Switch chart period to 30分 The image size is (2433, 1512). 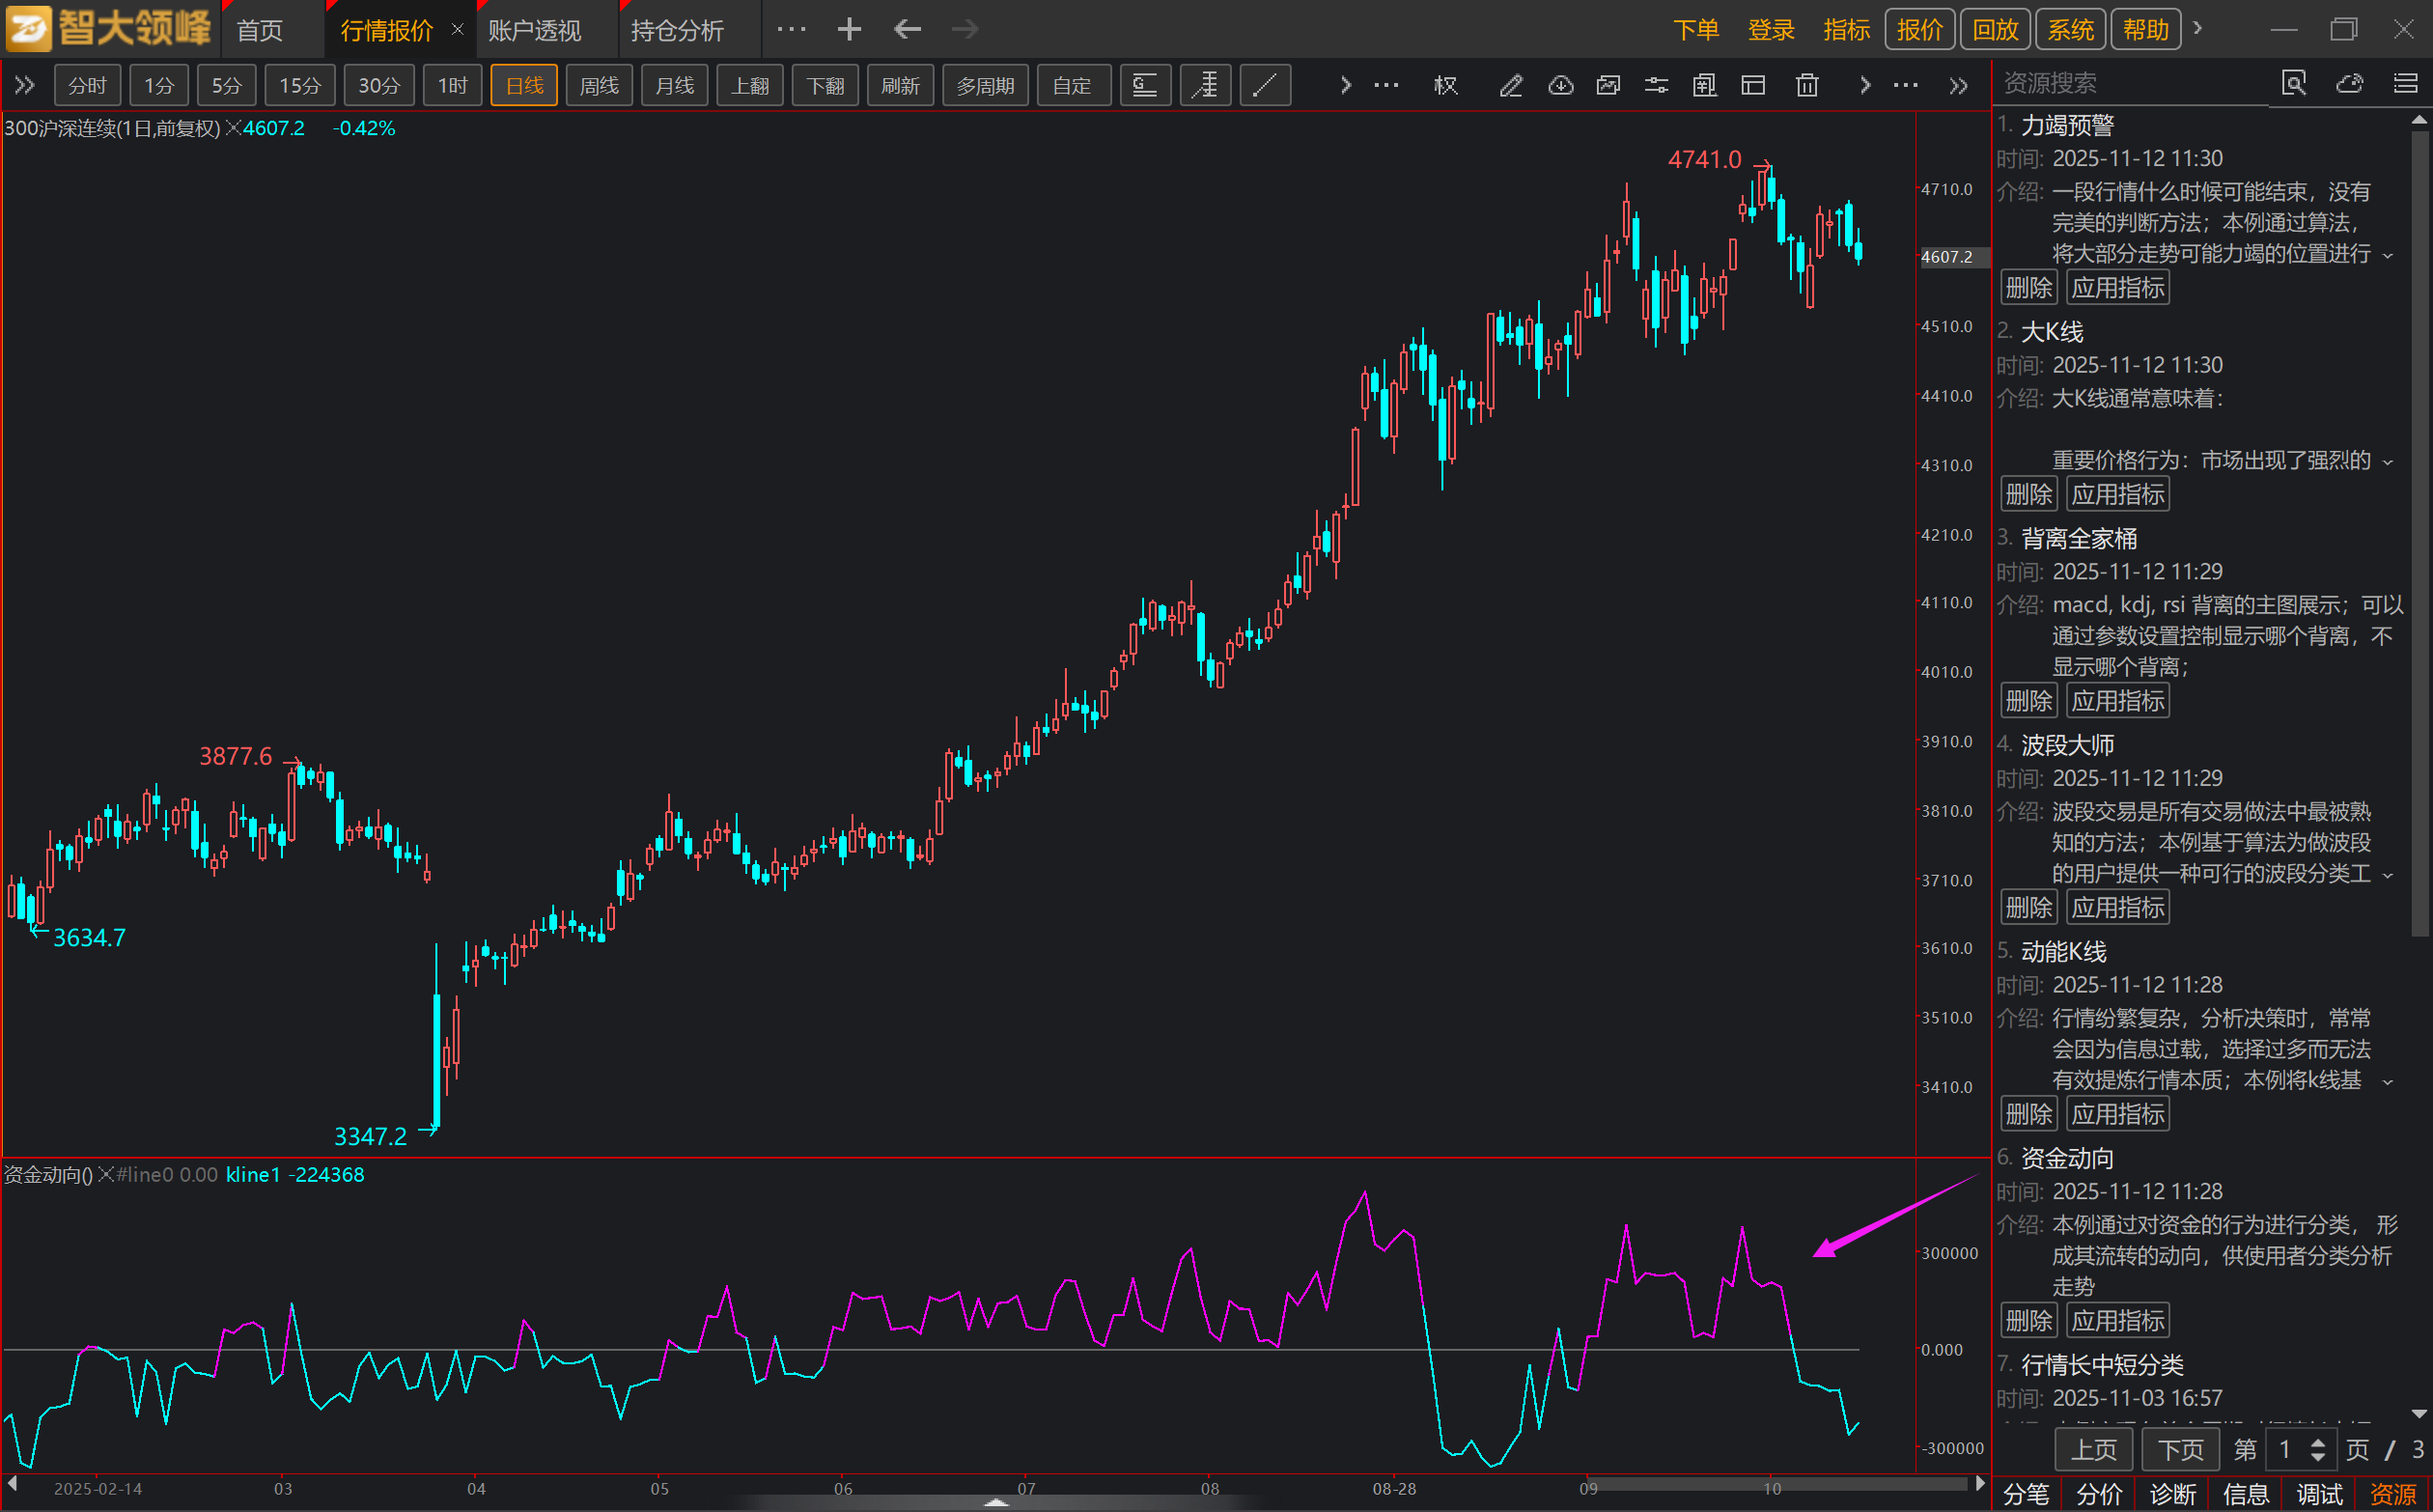tap(378, 86)
